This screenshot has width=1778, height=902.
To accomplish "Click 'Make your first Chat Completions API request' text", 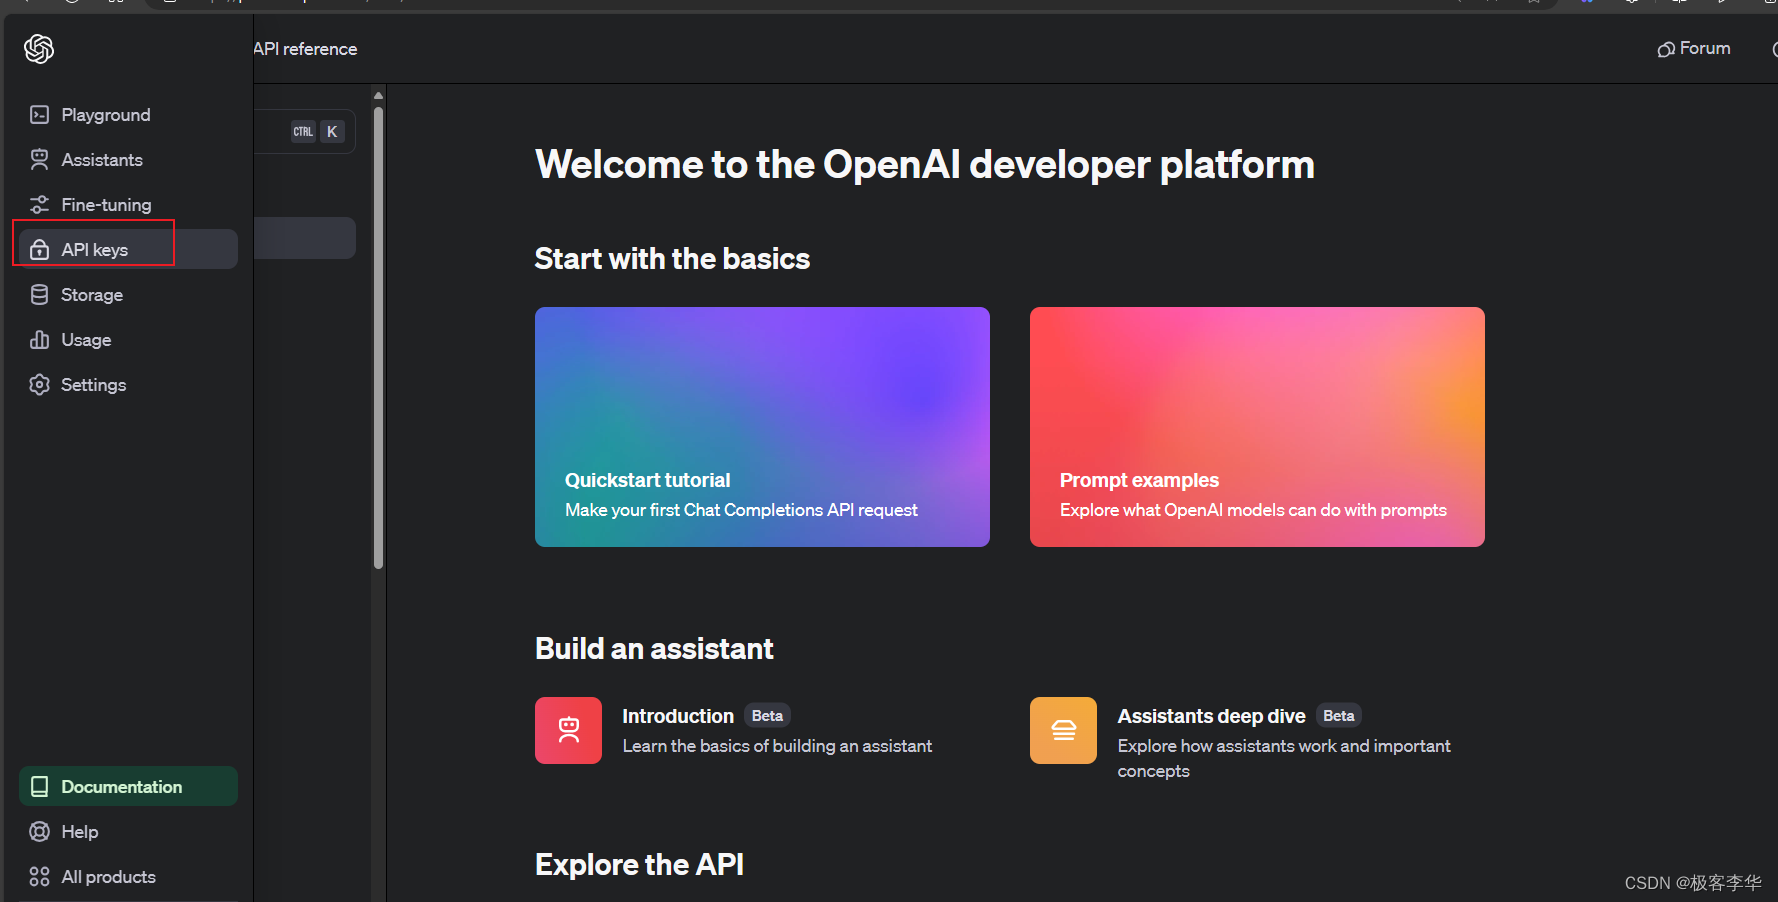I will 741,510.
